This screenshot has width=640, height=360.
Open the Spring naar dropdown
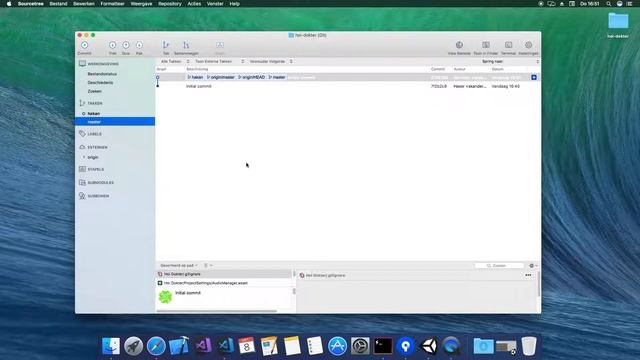tap(510, 61)
